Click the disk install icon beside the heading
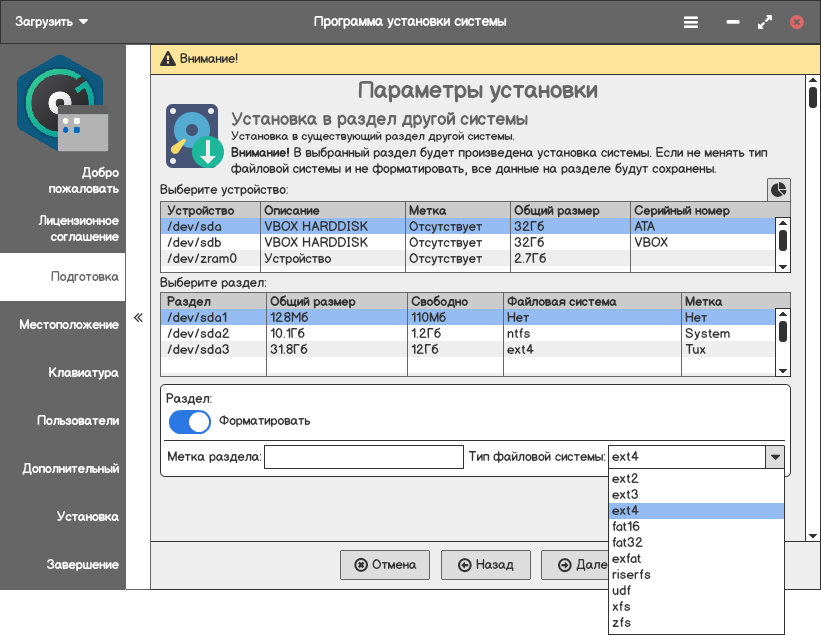 pos(194,138)
